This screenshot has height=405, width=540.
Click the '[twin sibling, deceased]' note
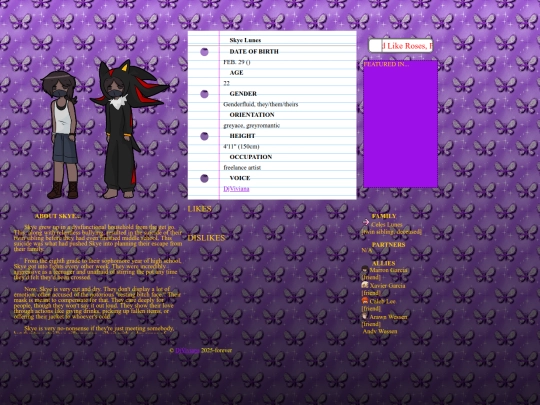point(392,232)
